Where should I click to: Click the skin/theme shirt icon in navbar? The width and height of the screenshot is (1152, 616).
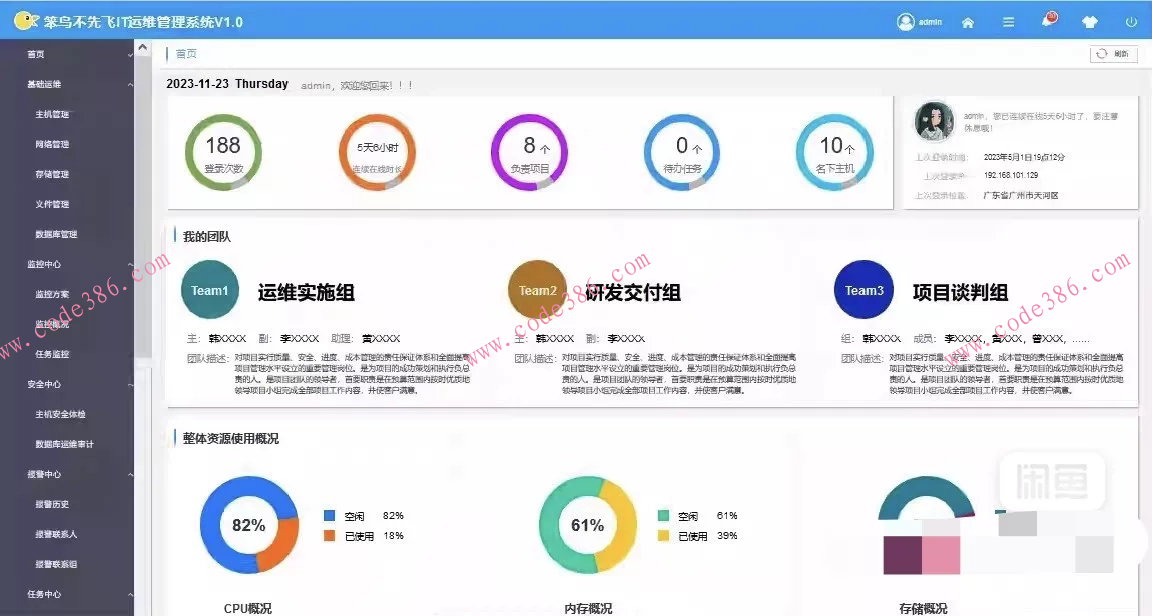(1089, 20)
